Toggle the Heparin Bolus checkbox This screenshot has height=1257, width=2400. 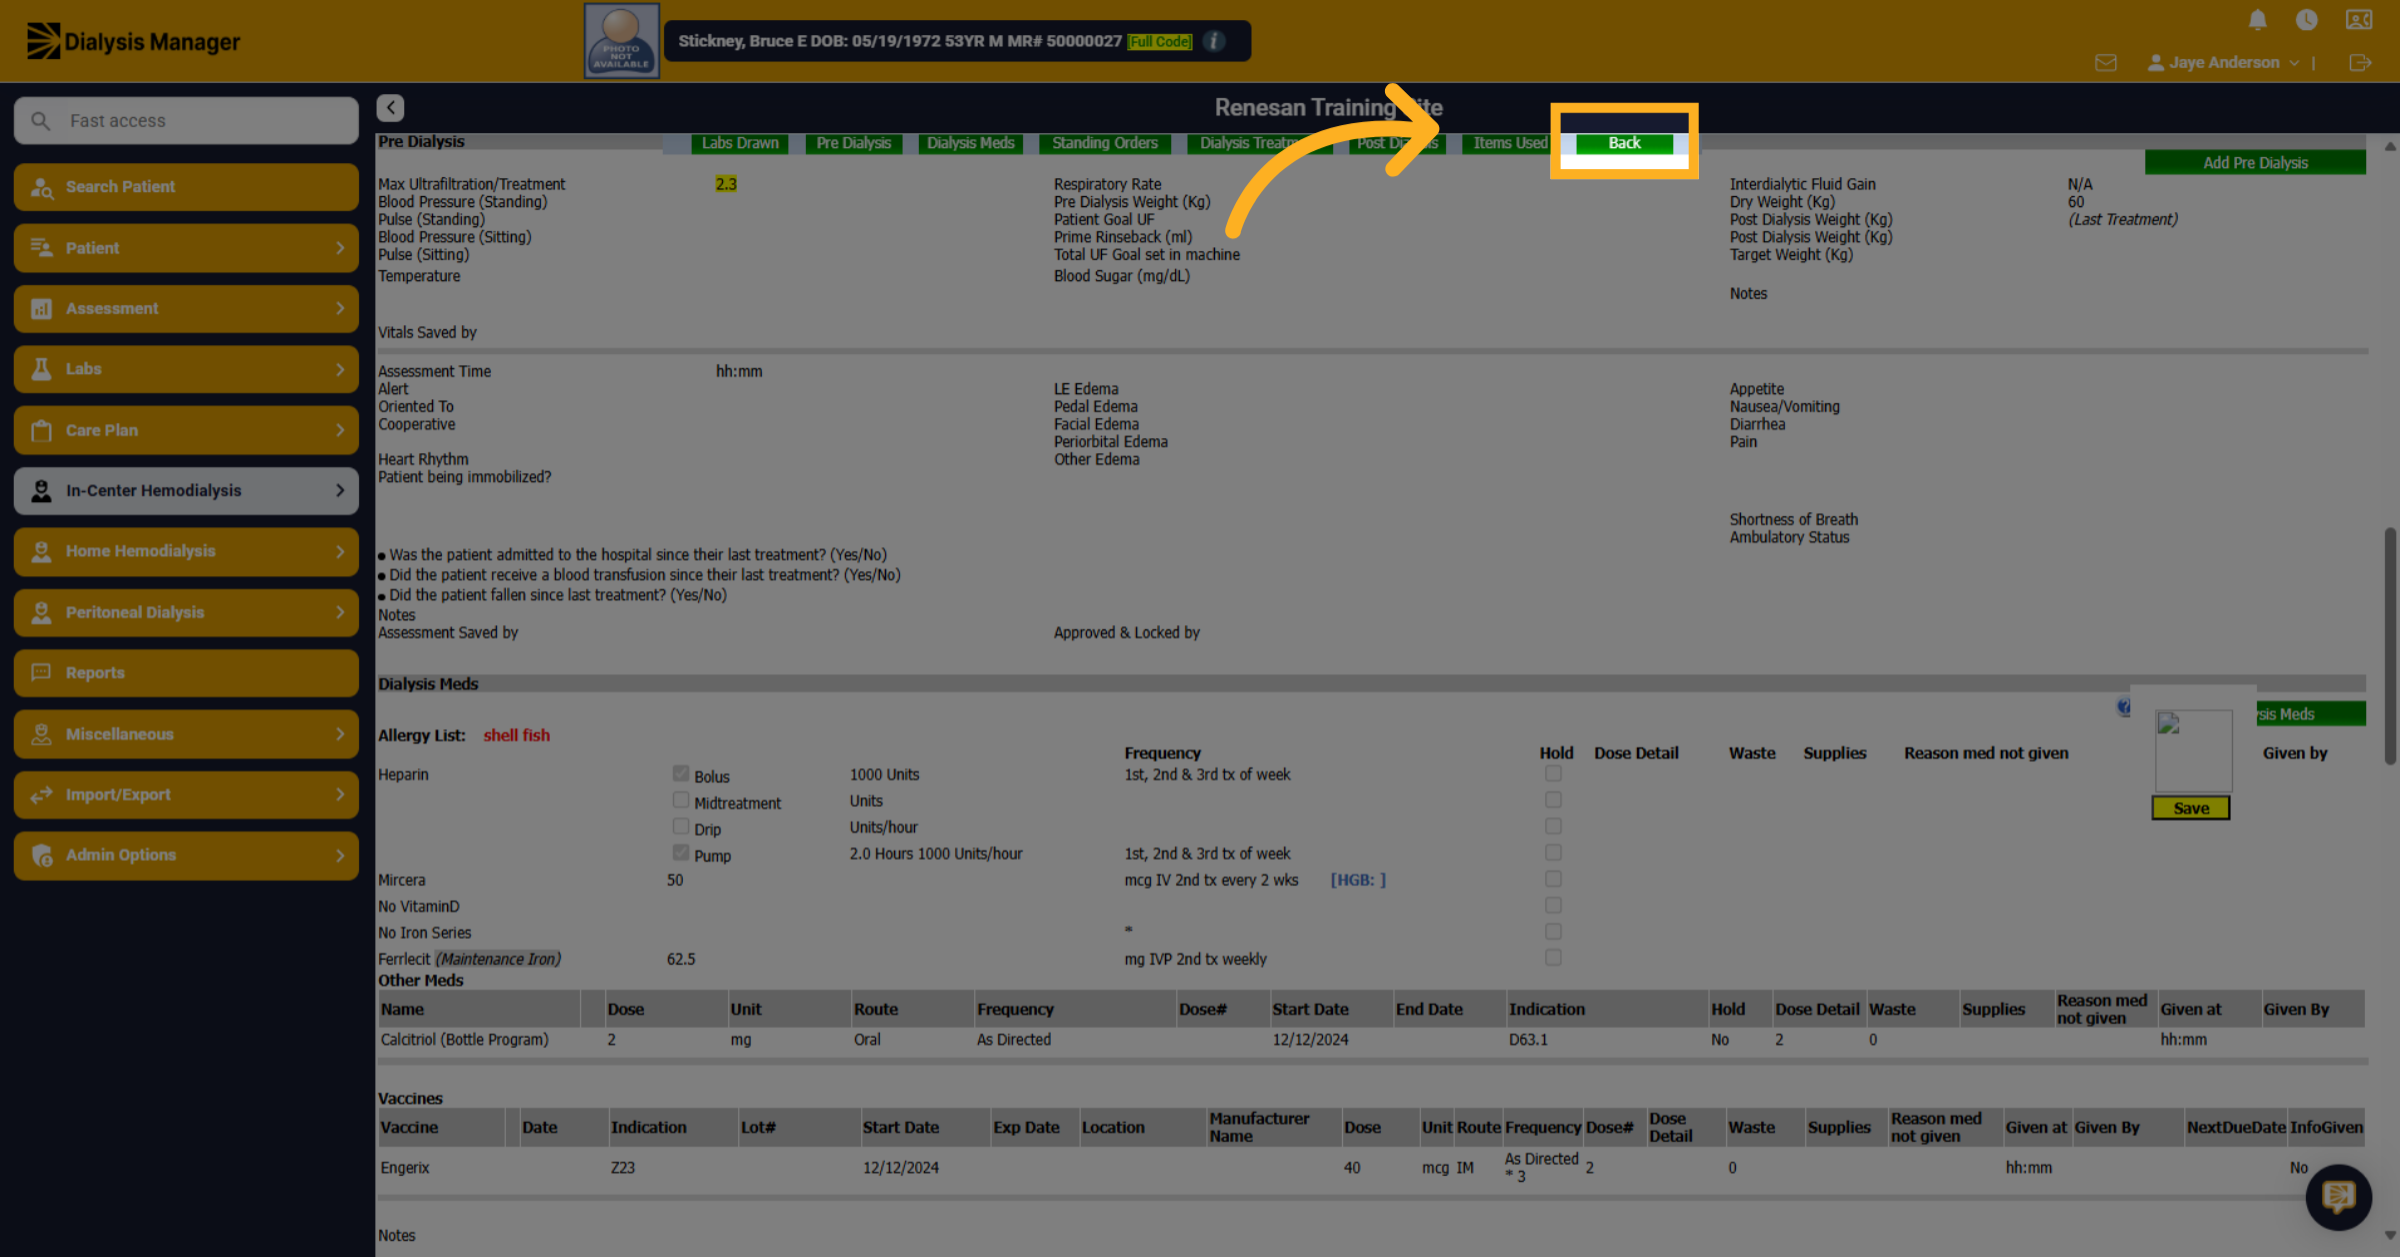pos(681,773)
